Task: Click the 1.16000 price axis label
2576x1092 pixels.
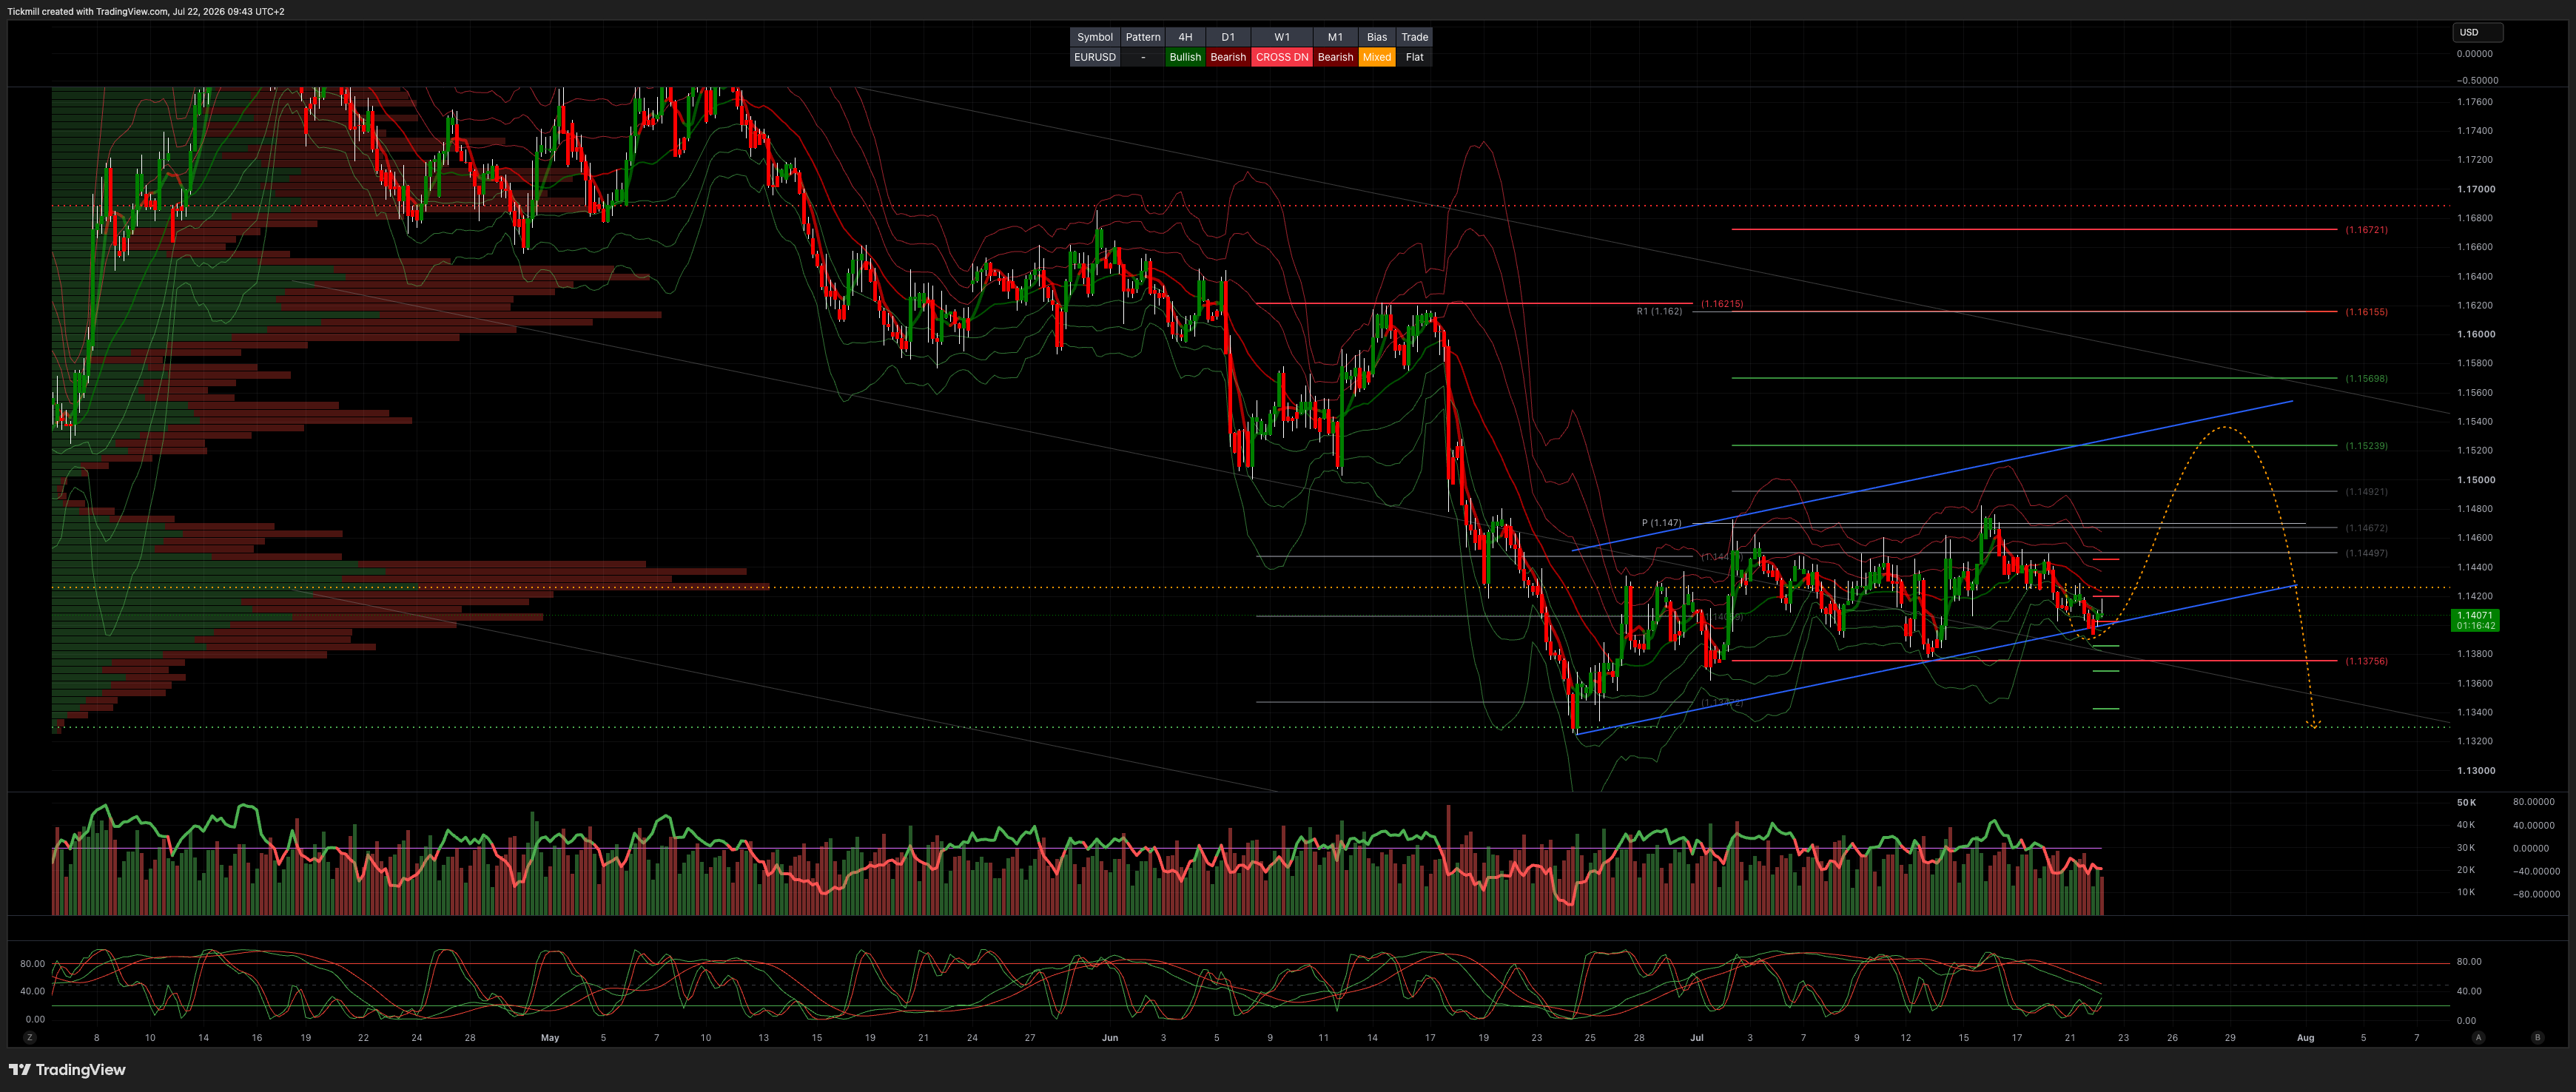Action: click(2476, 334)
